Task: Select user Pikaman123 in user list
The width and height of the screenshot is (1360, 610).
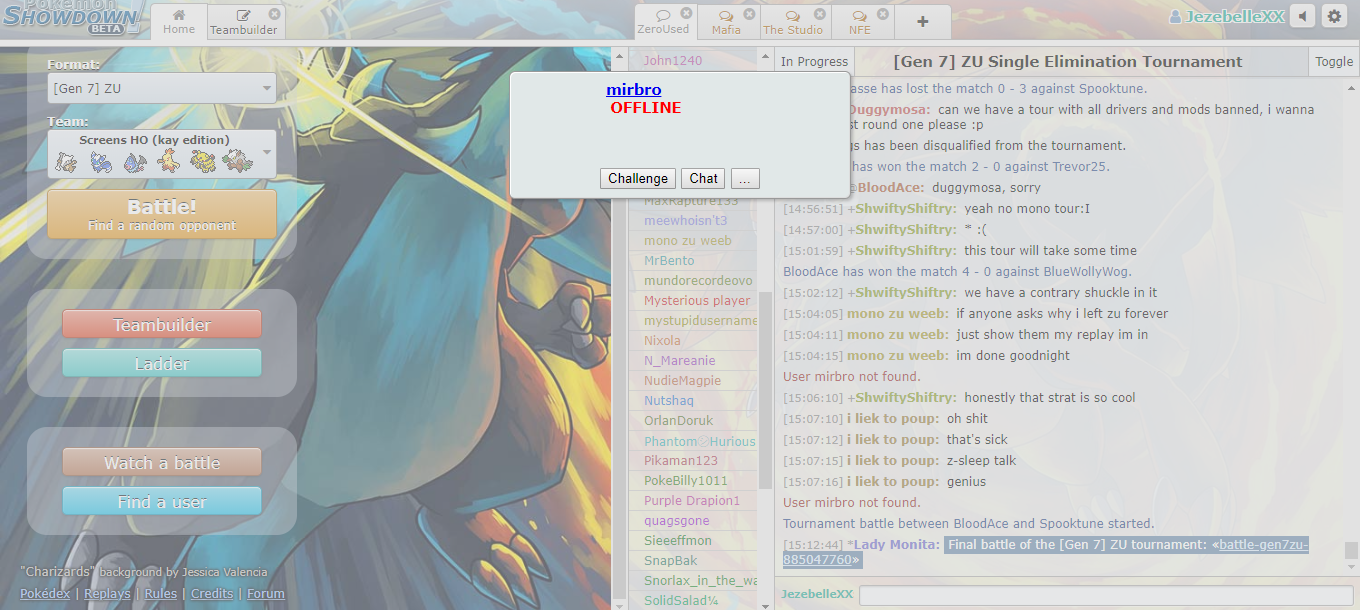Action: [x=681, y=461]
